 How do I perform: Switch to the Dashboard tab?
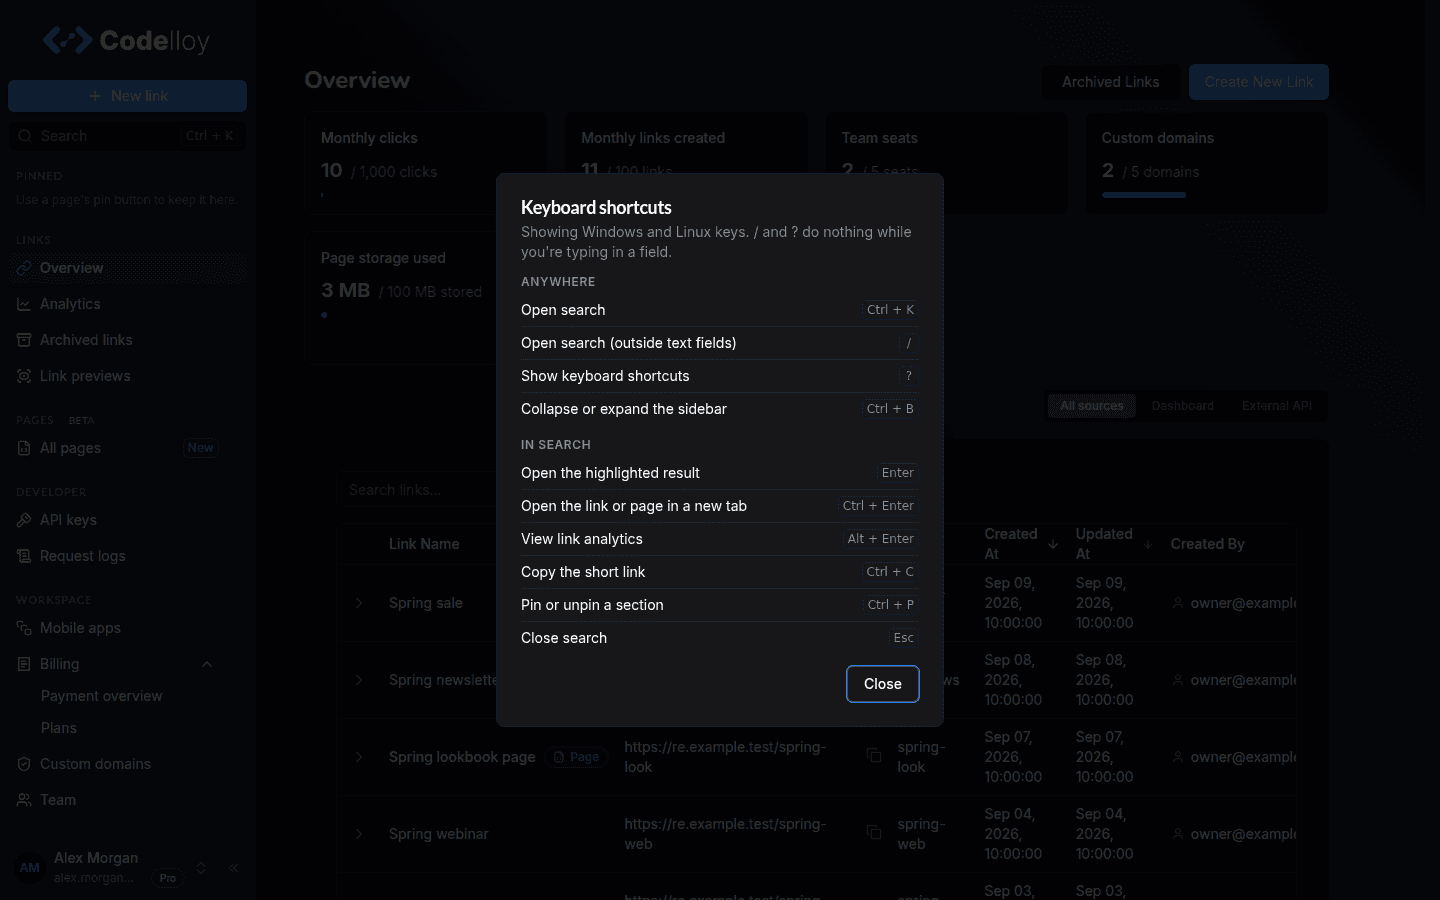click(x=1183, y=406)
